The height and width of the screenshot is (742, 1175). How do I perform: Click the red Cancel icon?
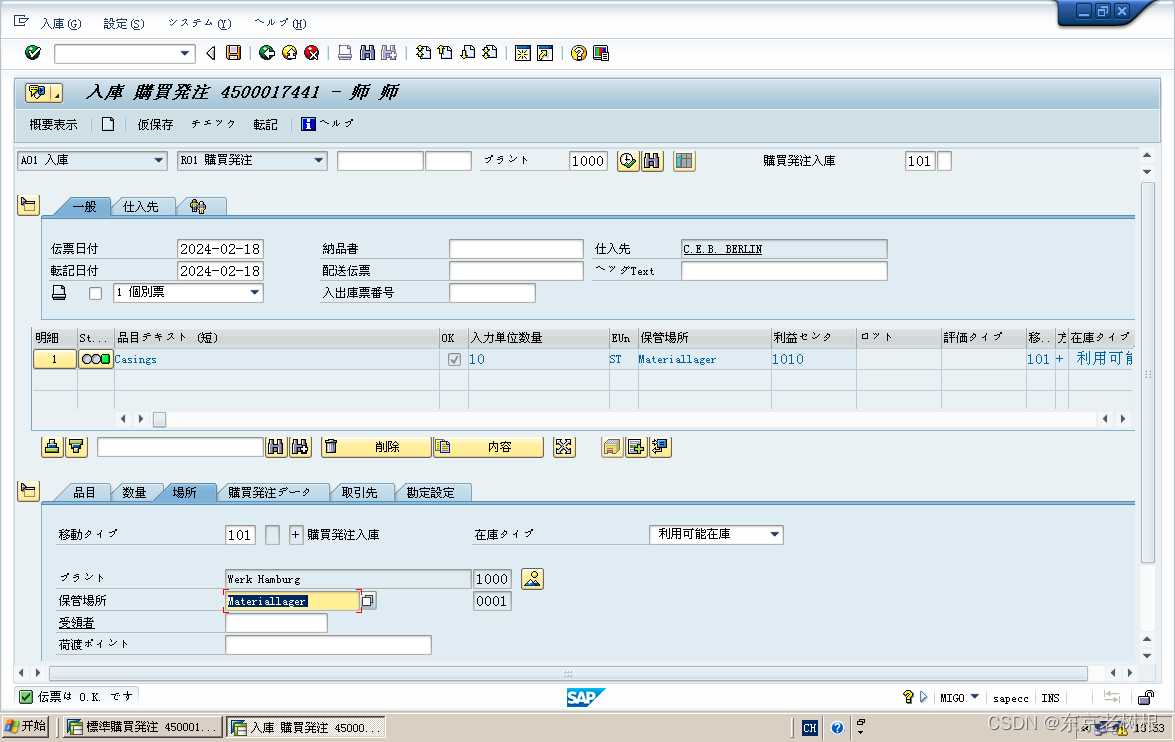coord(312,52)
